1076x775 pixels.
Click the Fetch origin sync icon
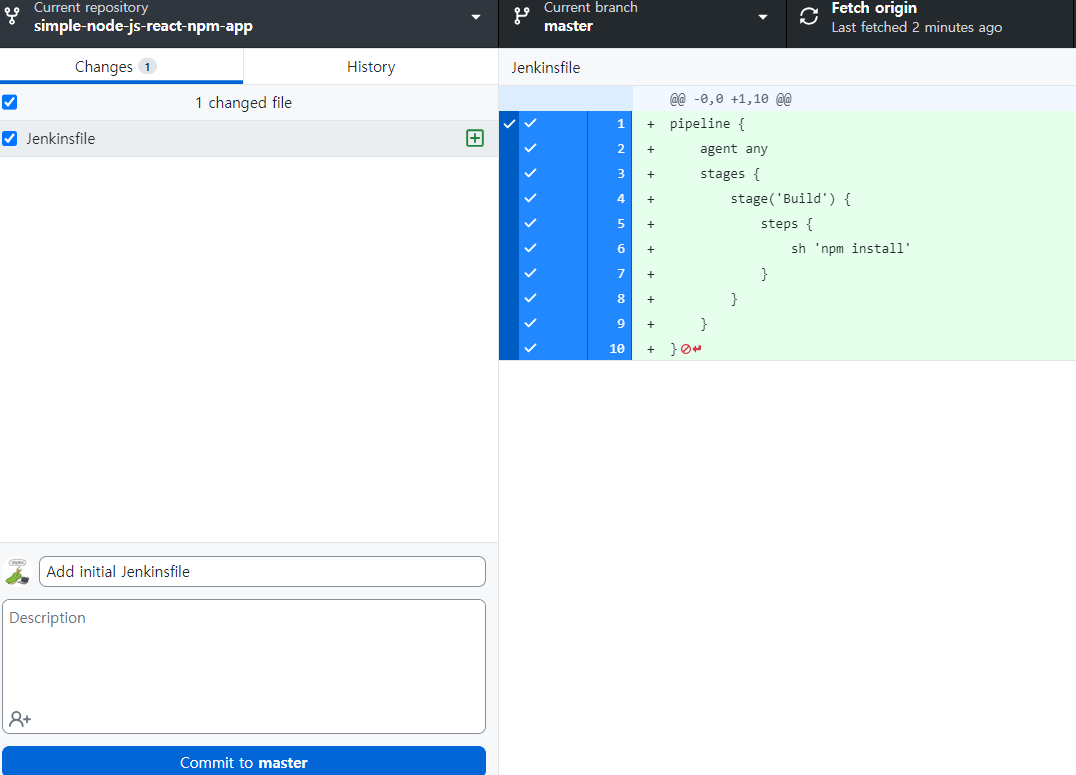tap(809, 16)
